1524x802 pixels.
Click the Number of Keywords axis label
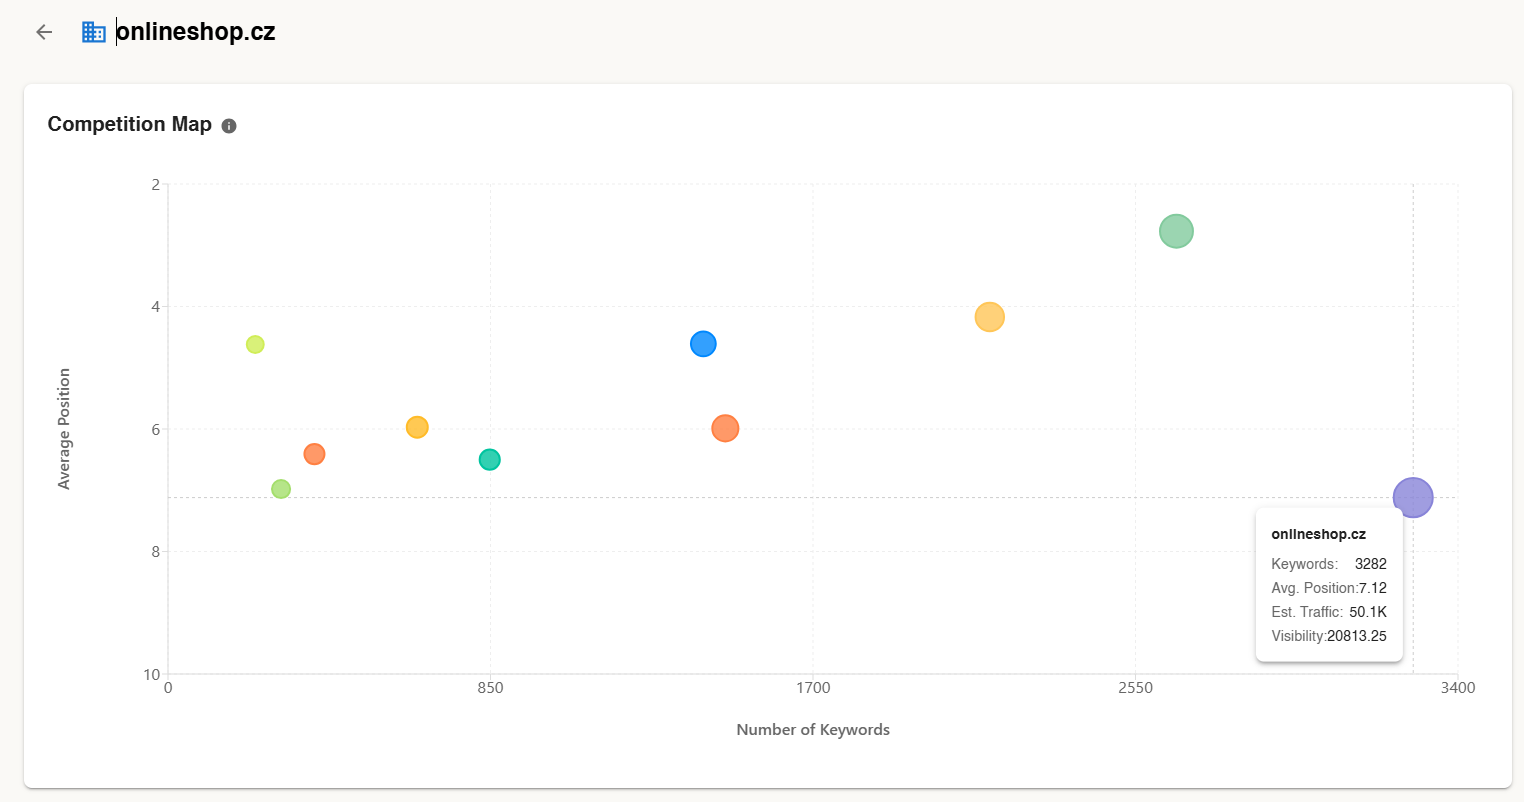812,730
